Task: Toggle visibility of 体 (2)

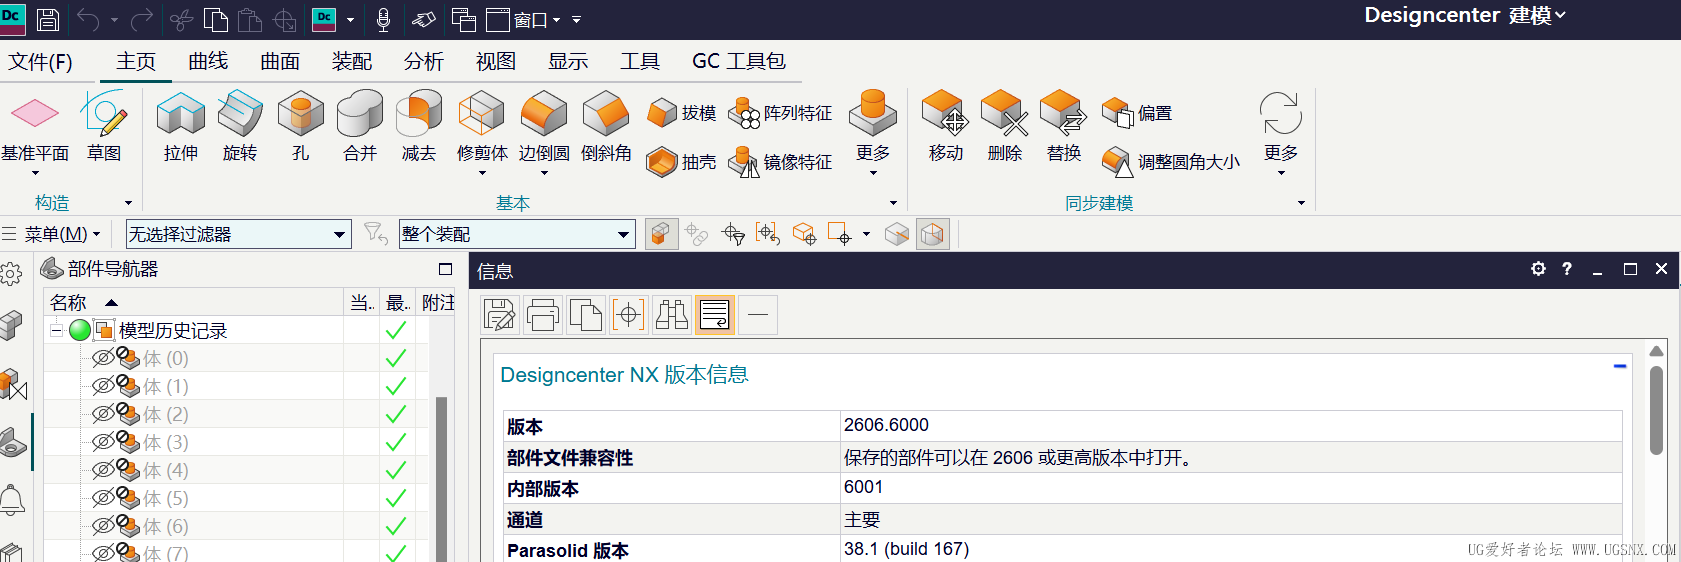Action: point(103,414)
